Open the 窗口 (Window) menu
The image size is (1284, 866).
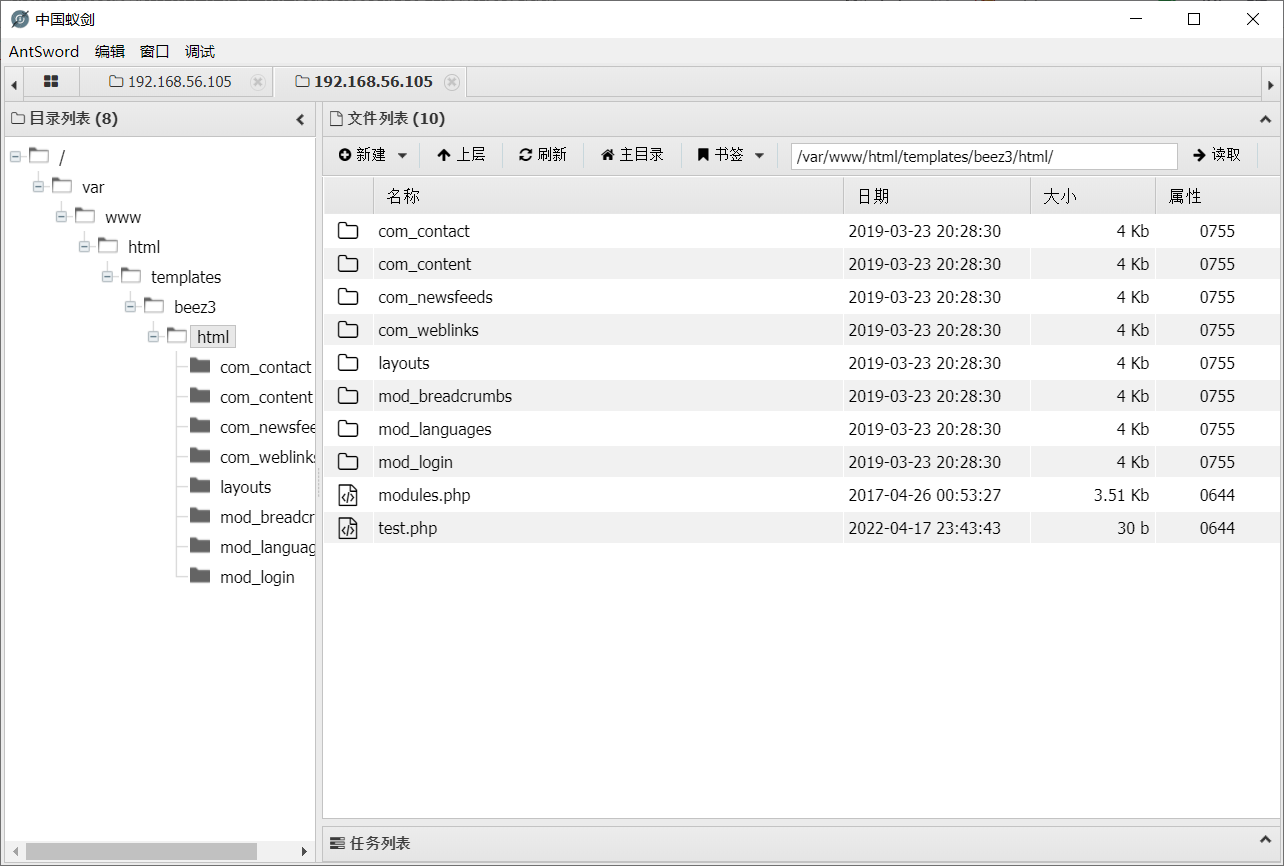point(155,52)
